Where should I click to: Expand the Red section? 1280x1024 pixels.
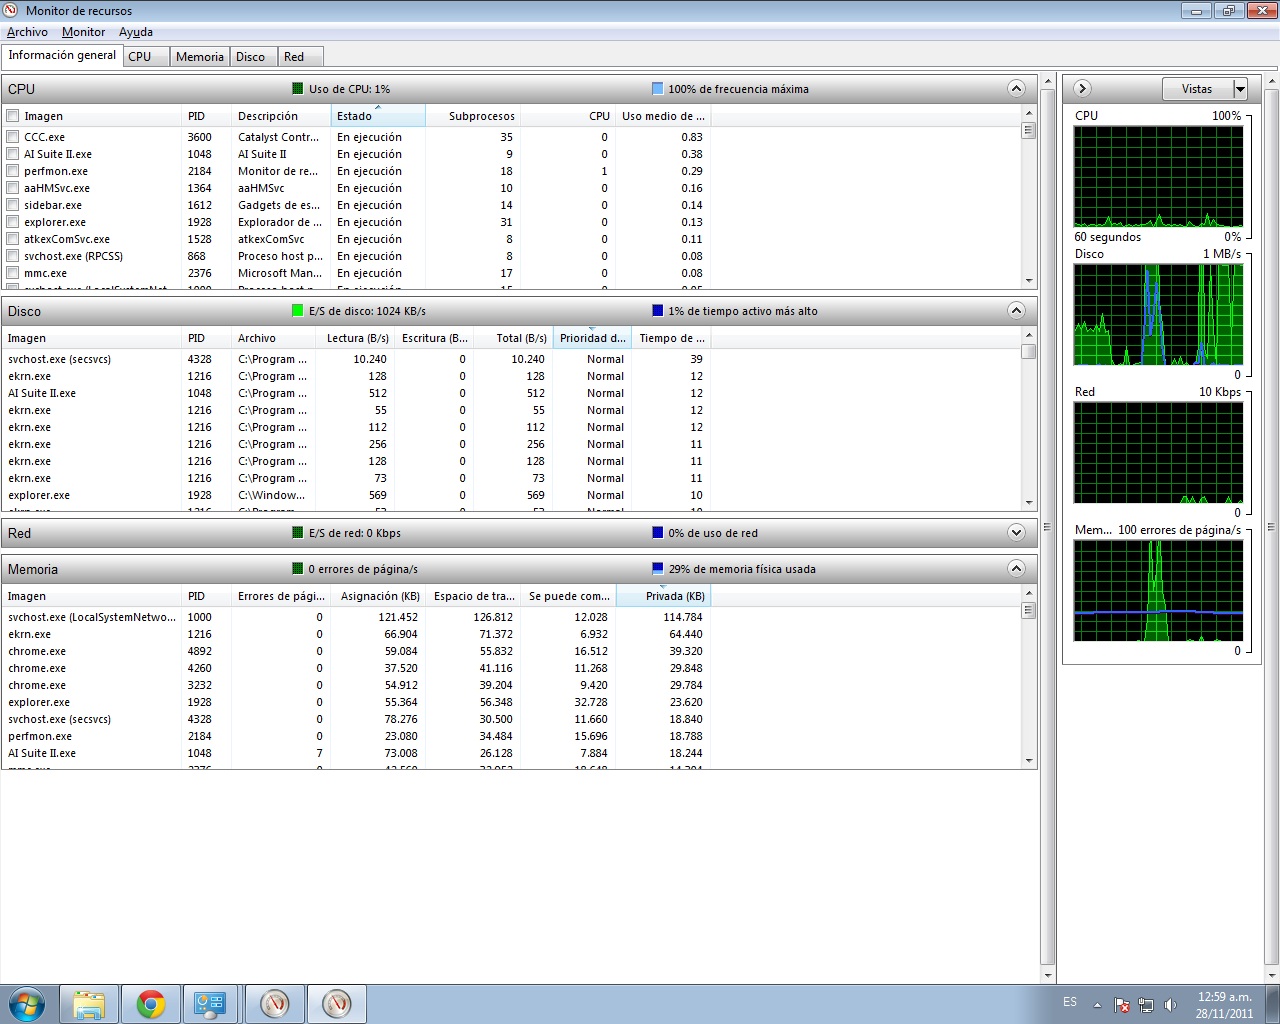[1016, 533]
